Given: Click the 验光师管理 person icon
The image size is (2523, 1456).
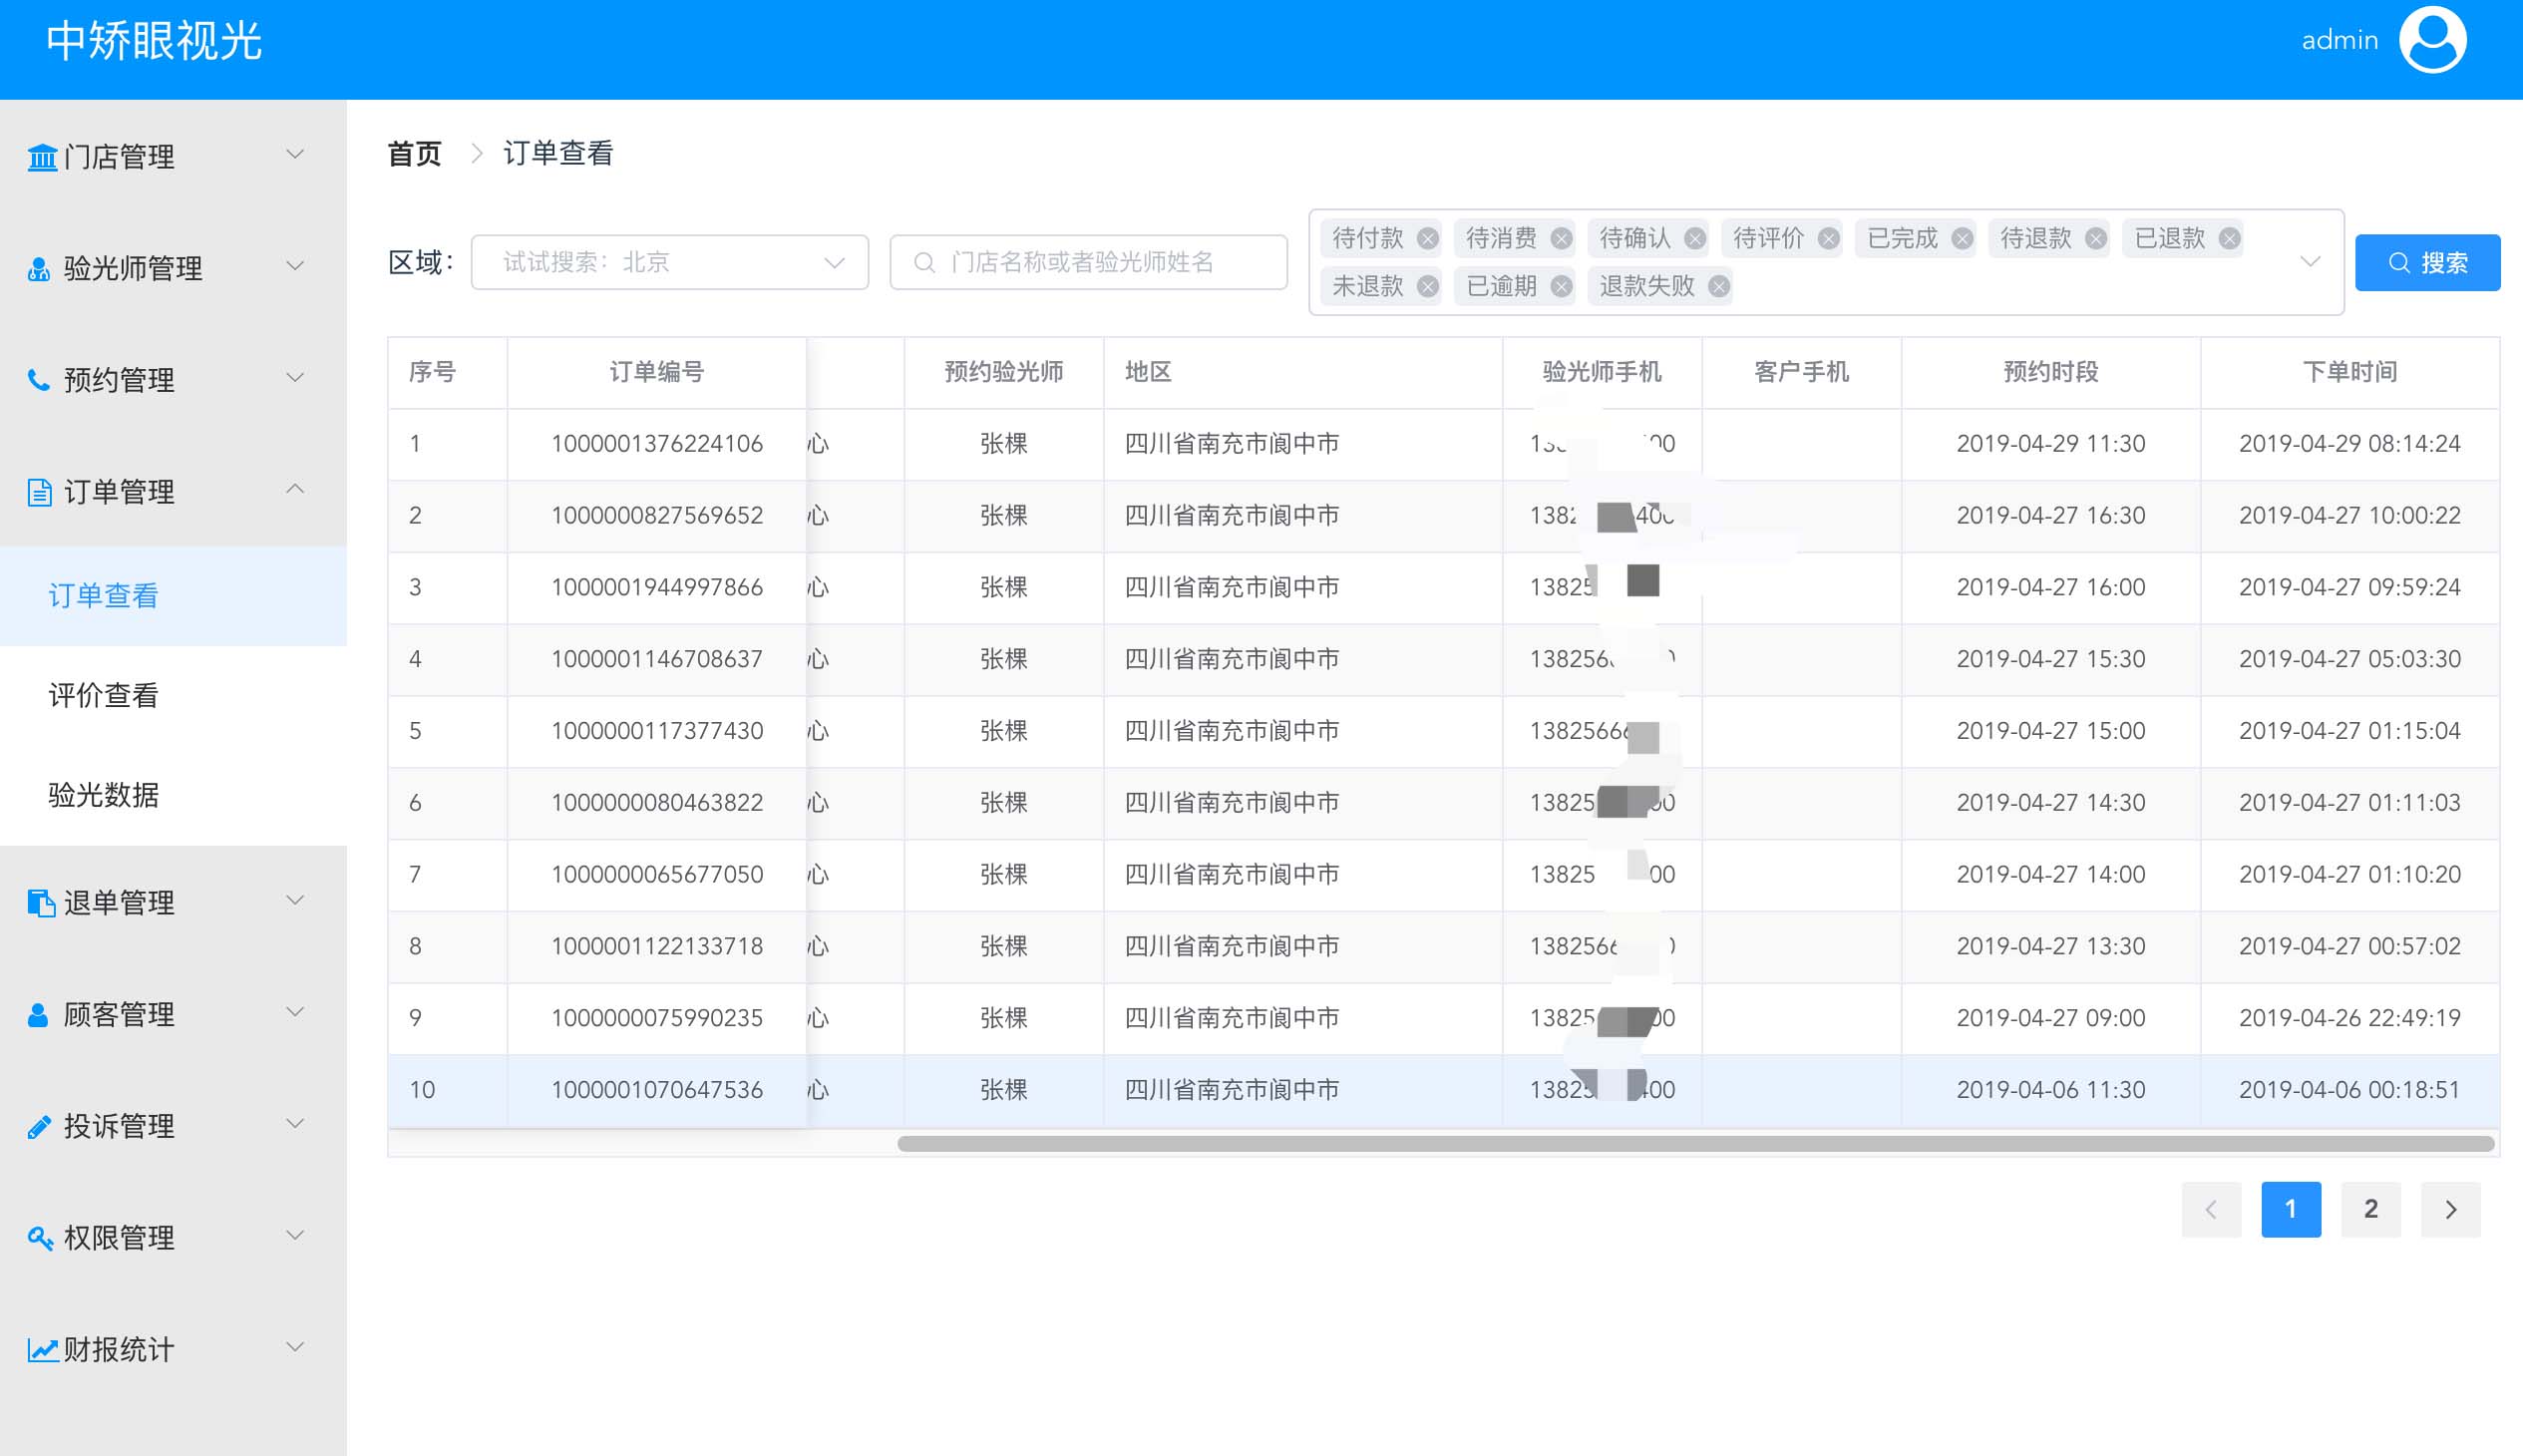Looking at the screenshot, I should 39,268.
